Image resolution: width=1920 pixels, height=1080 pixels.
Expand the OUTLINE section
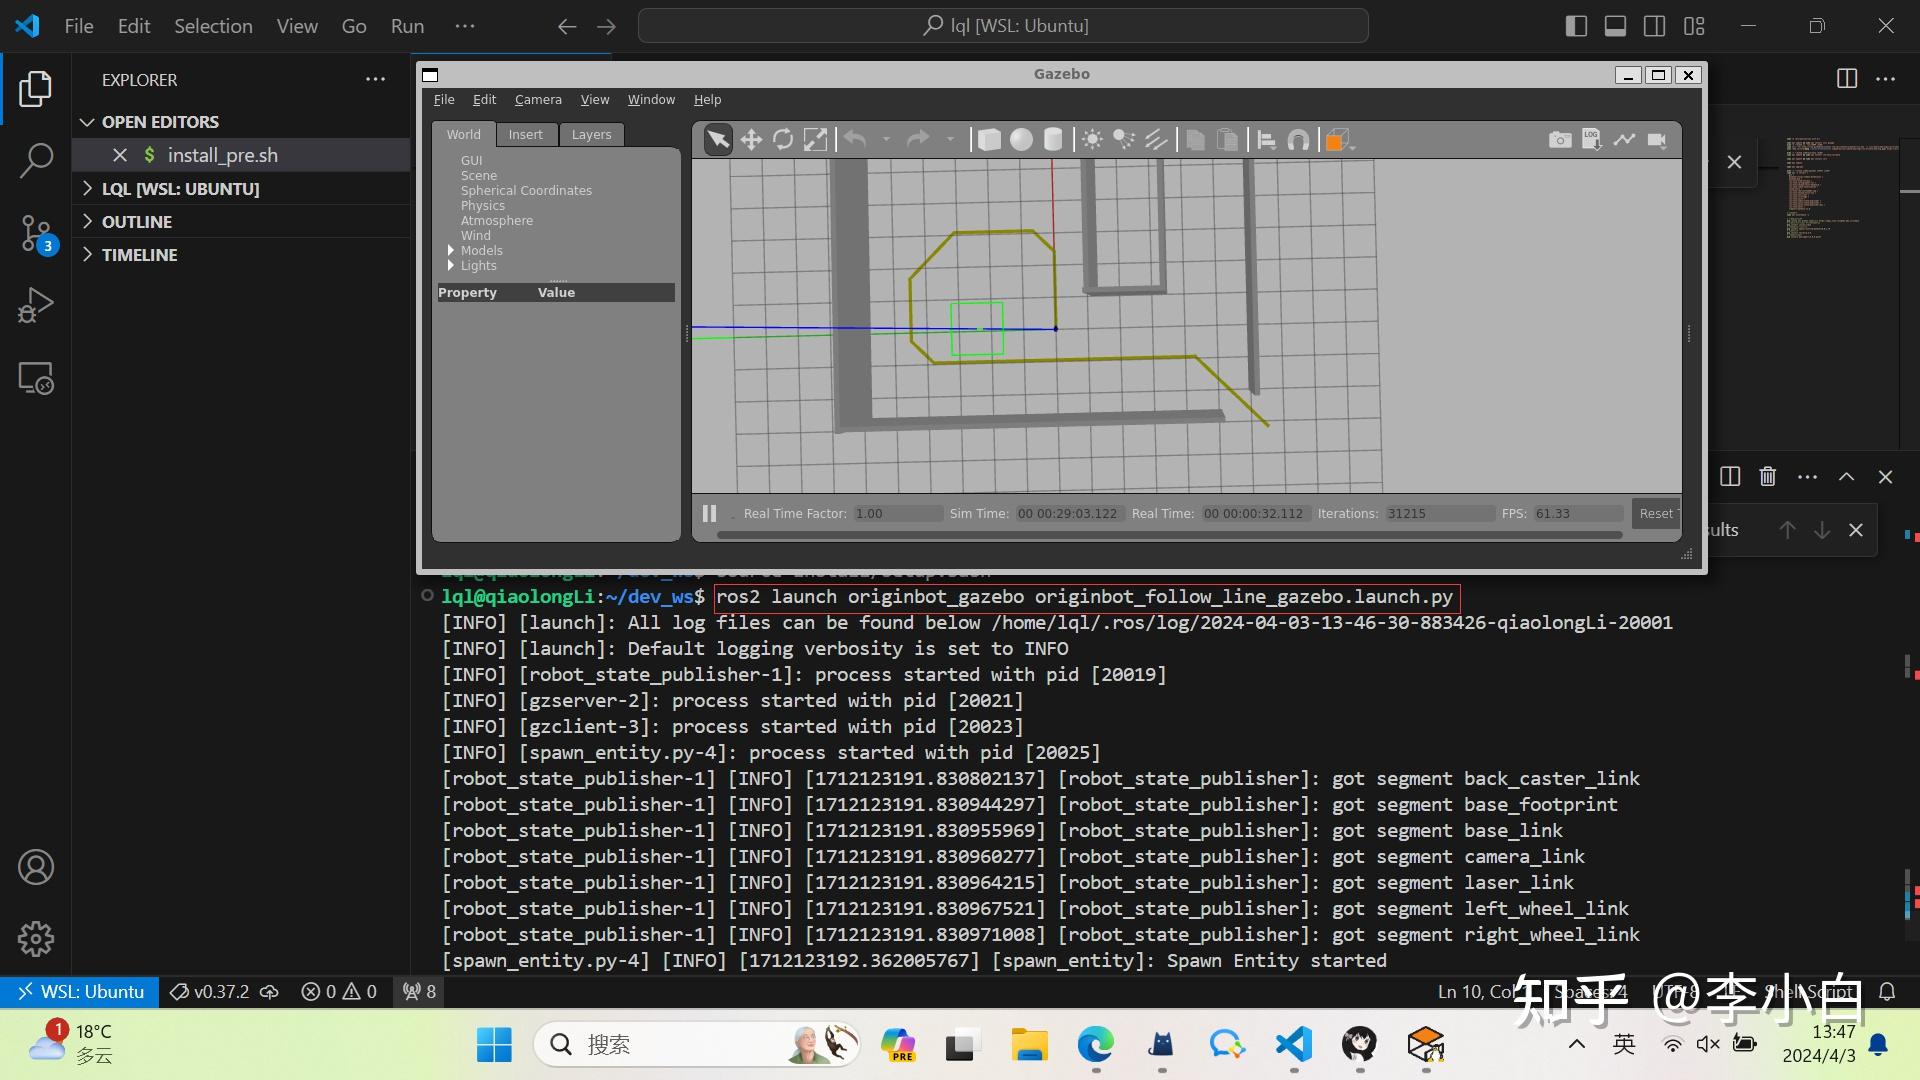point(137,222)
